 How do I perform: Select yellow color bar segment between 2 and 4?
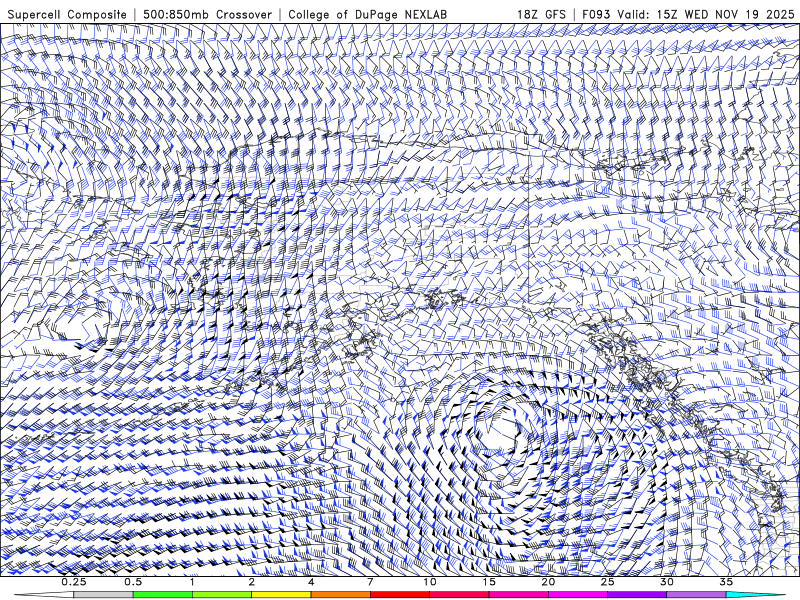pos(281,595)
